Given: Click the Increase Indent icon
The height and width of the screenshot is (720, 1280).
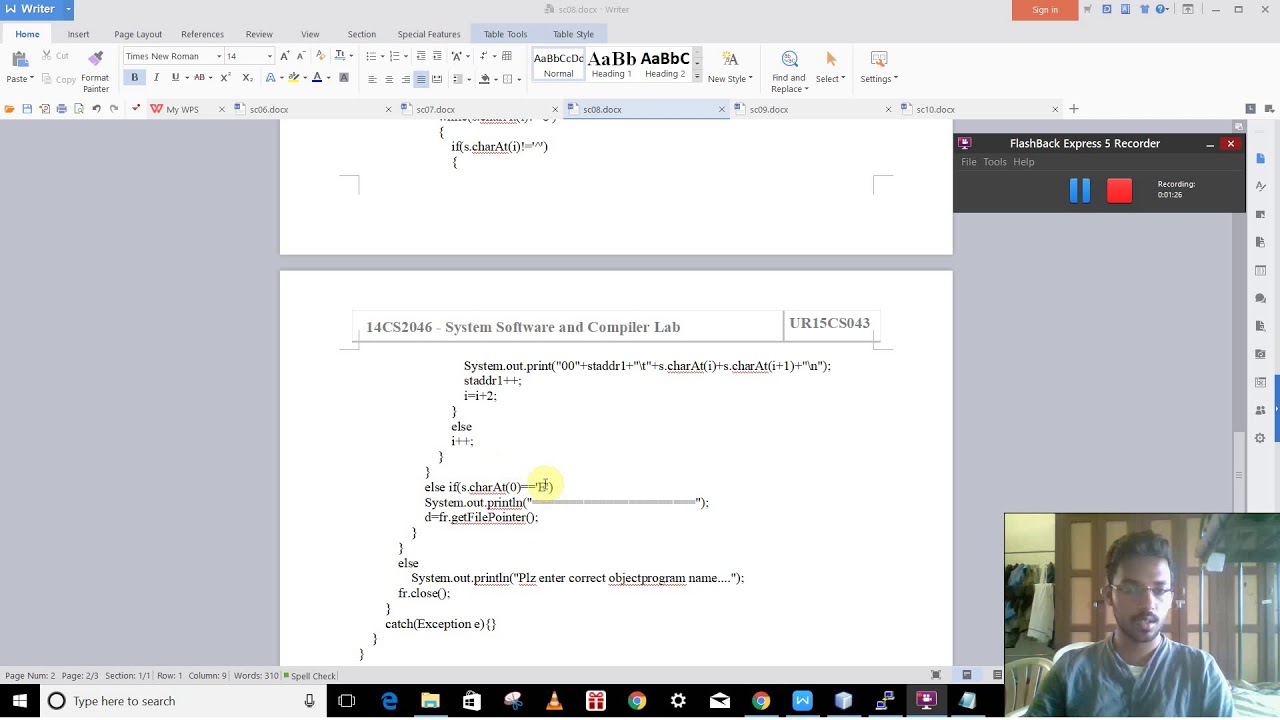Looking at the screenshot, I should (437, 56).
